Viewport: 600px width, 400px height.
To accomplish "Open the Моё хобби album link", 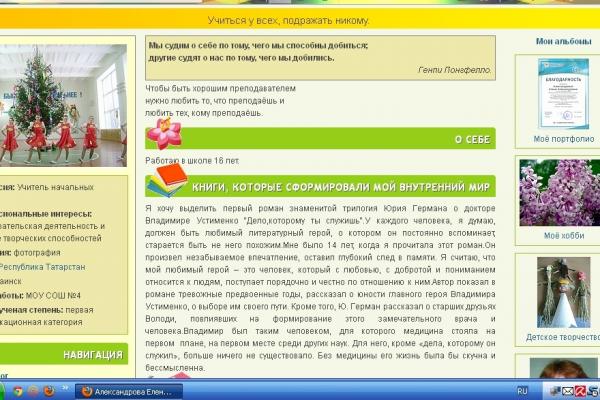I will (564, 236).
